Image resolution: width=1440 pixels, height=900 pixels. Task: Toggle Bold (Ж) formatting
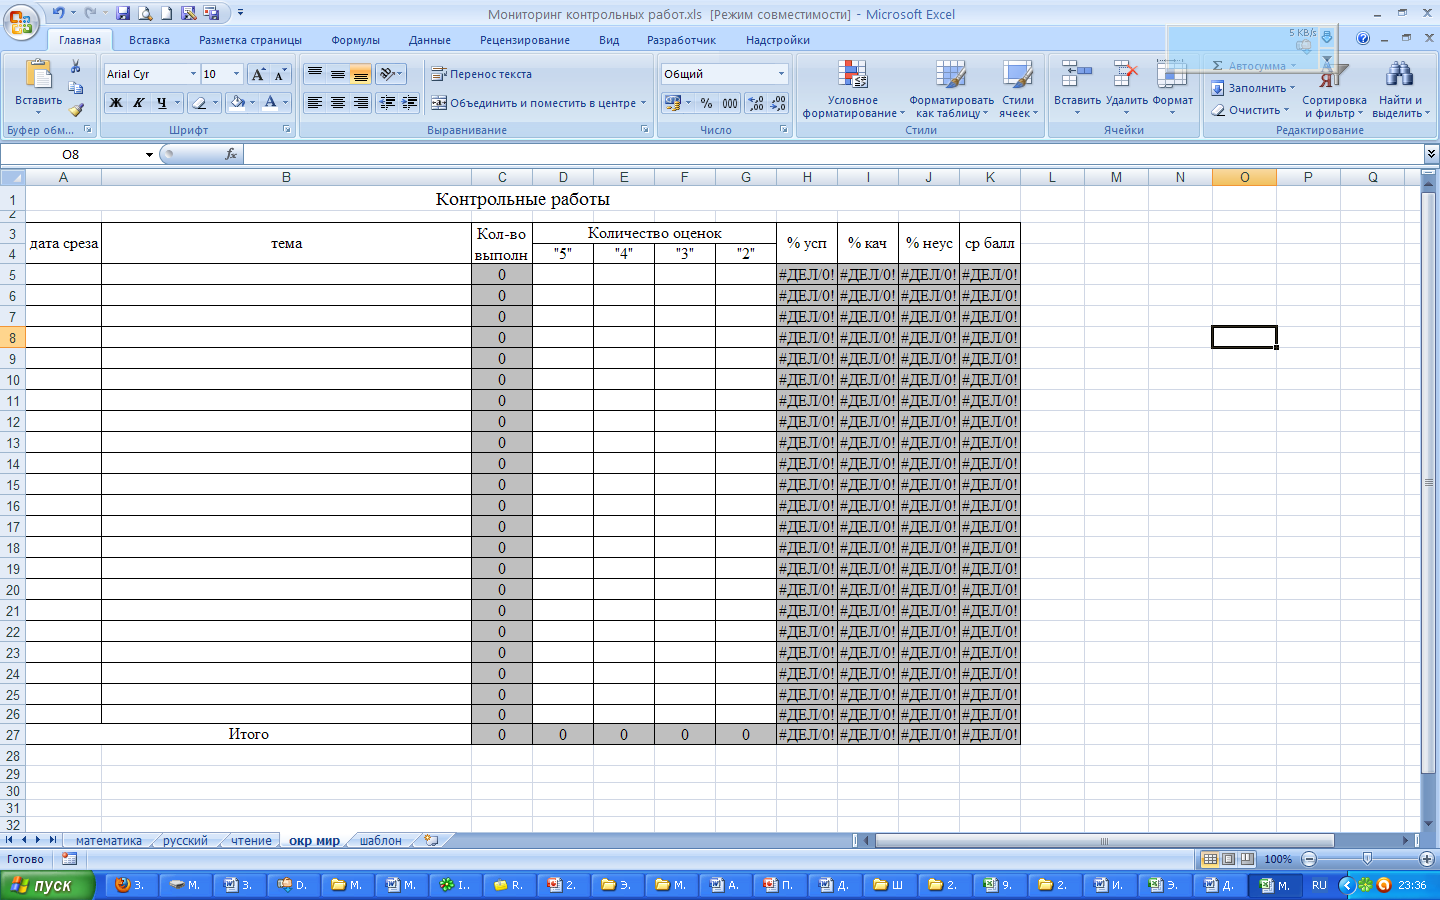[116, 102]
